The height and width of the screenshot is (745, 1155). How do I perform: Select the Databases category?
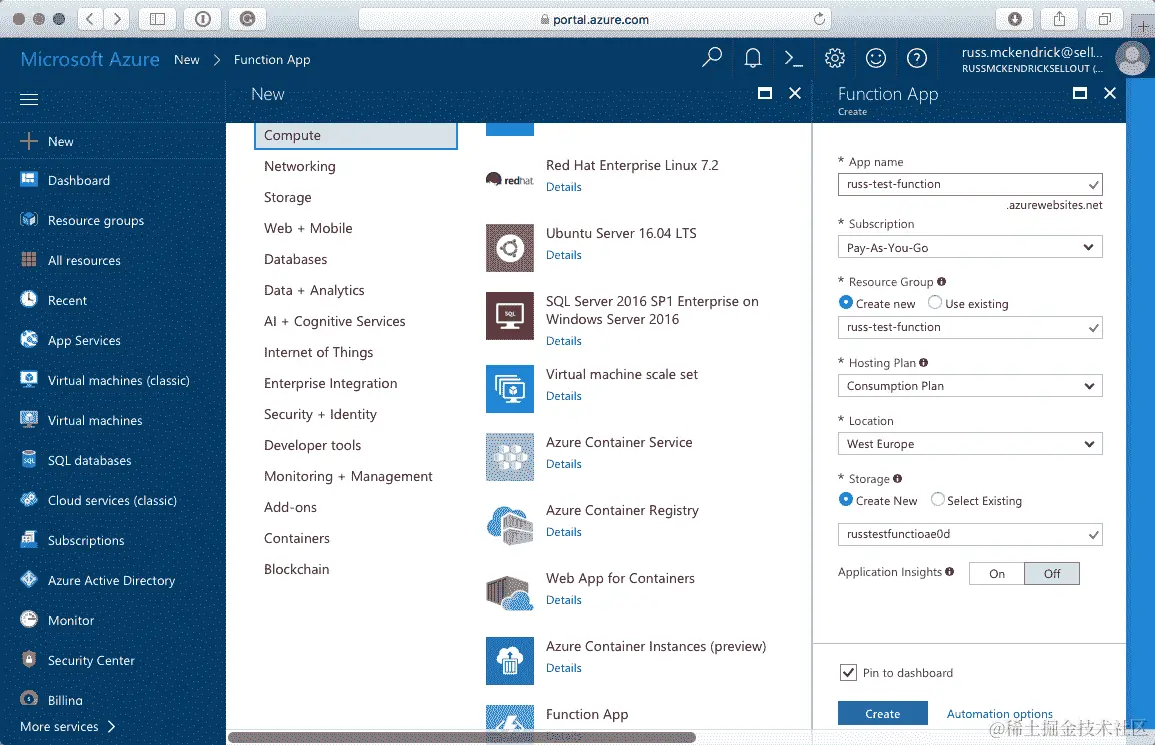[295, 259]
